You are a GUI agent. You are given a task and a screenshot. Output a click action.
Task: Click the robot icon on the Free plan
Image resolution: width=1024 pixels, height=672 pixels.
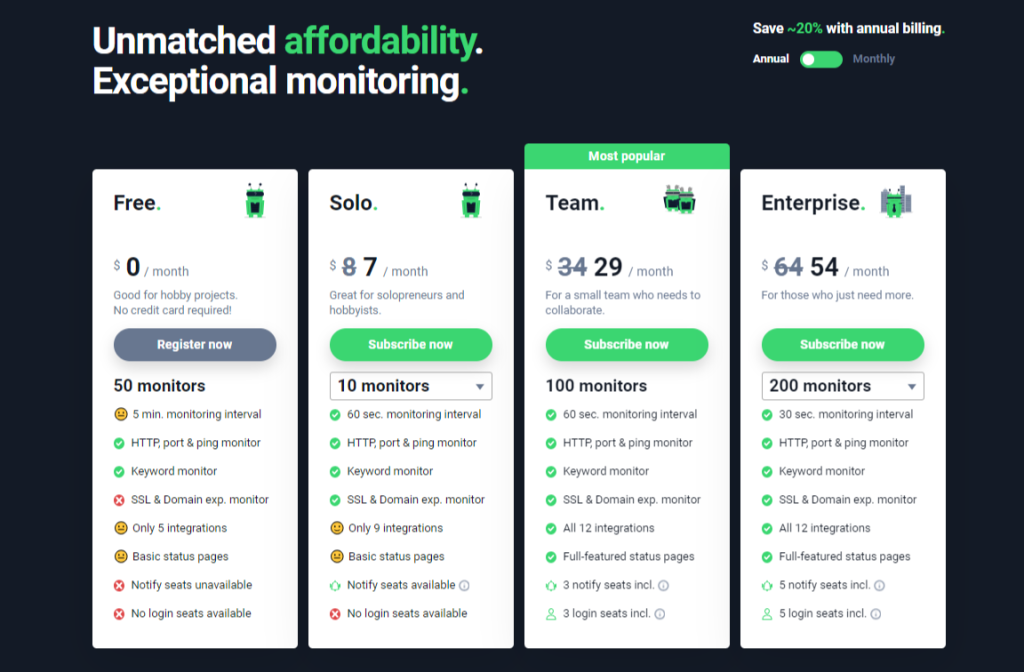pos(255,200)
